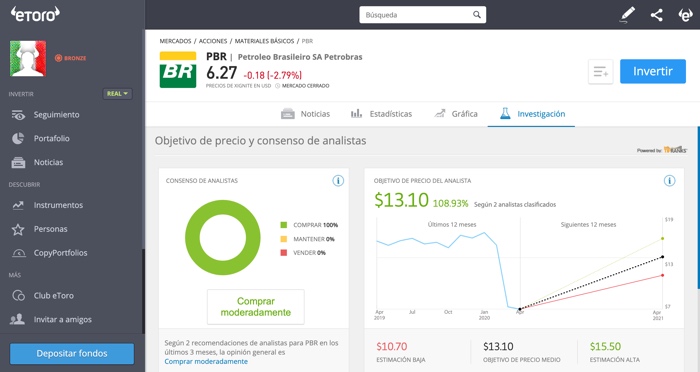Switch to the Gráfica tab
700x372 pixels.
pos(456,114)
